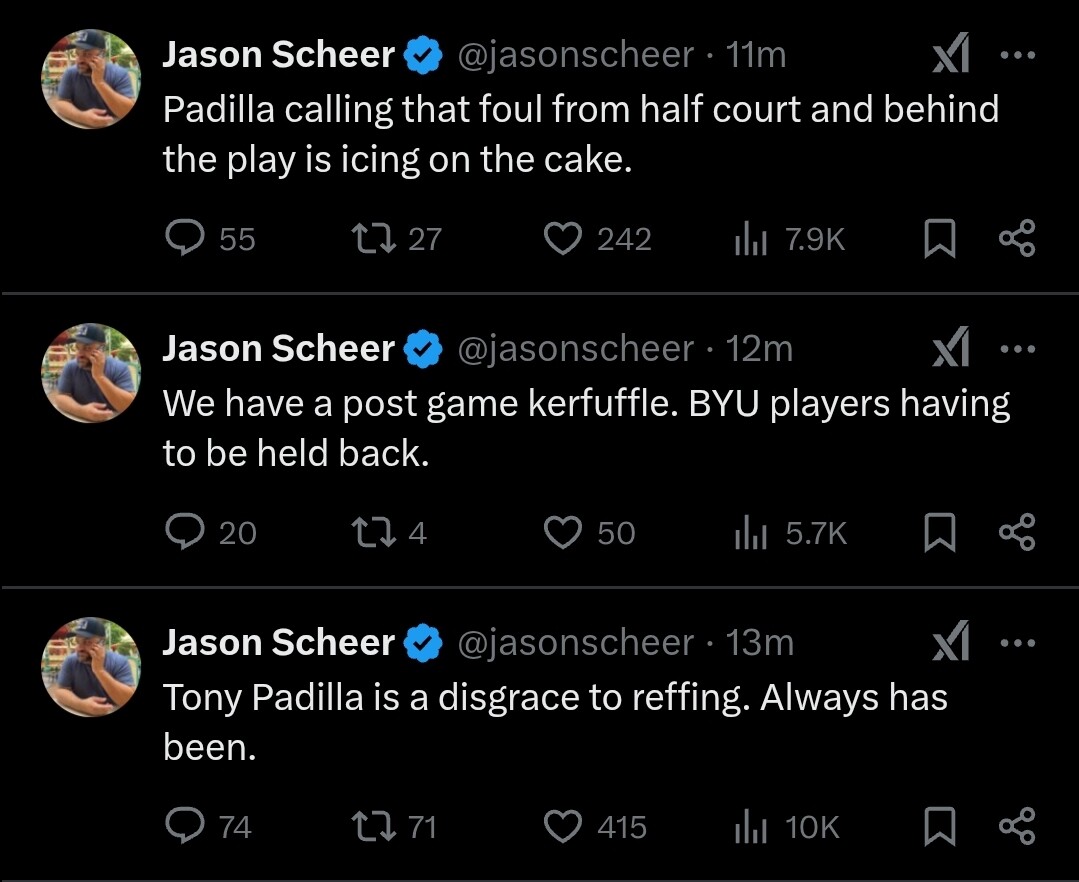Bookmark the icing on the cake tweet

point(939,238)
